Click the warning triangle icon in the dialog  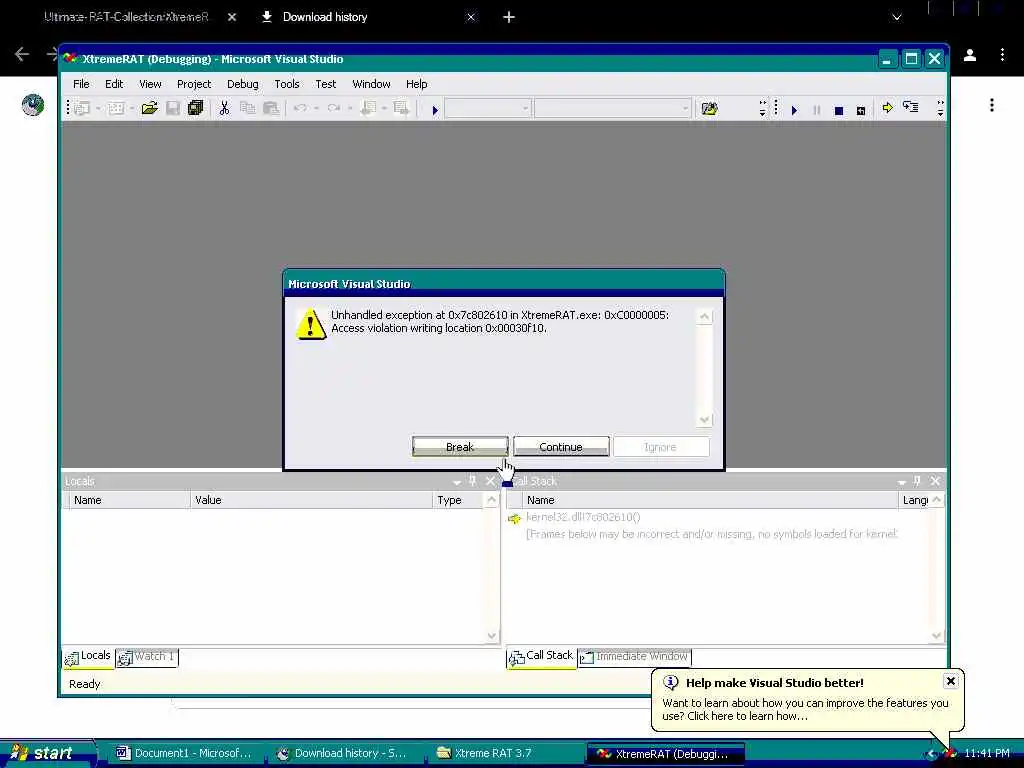311,324
